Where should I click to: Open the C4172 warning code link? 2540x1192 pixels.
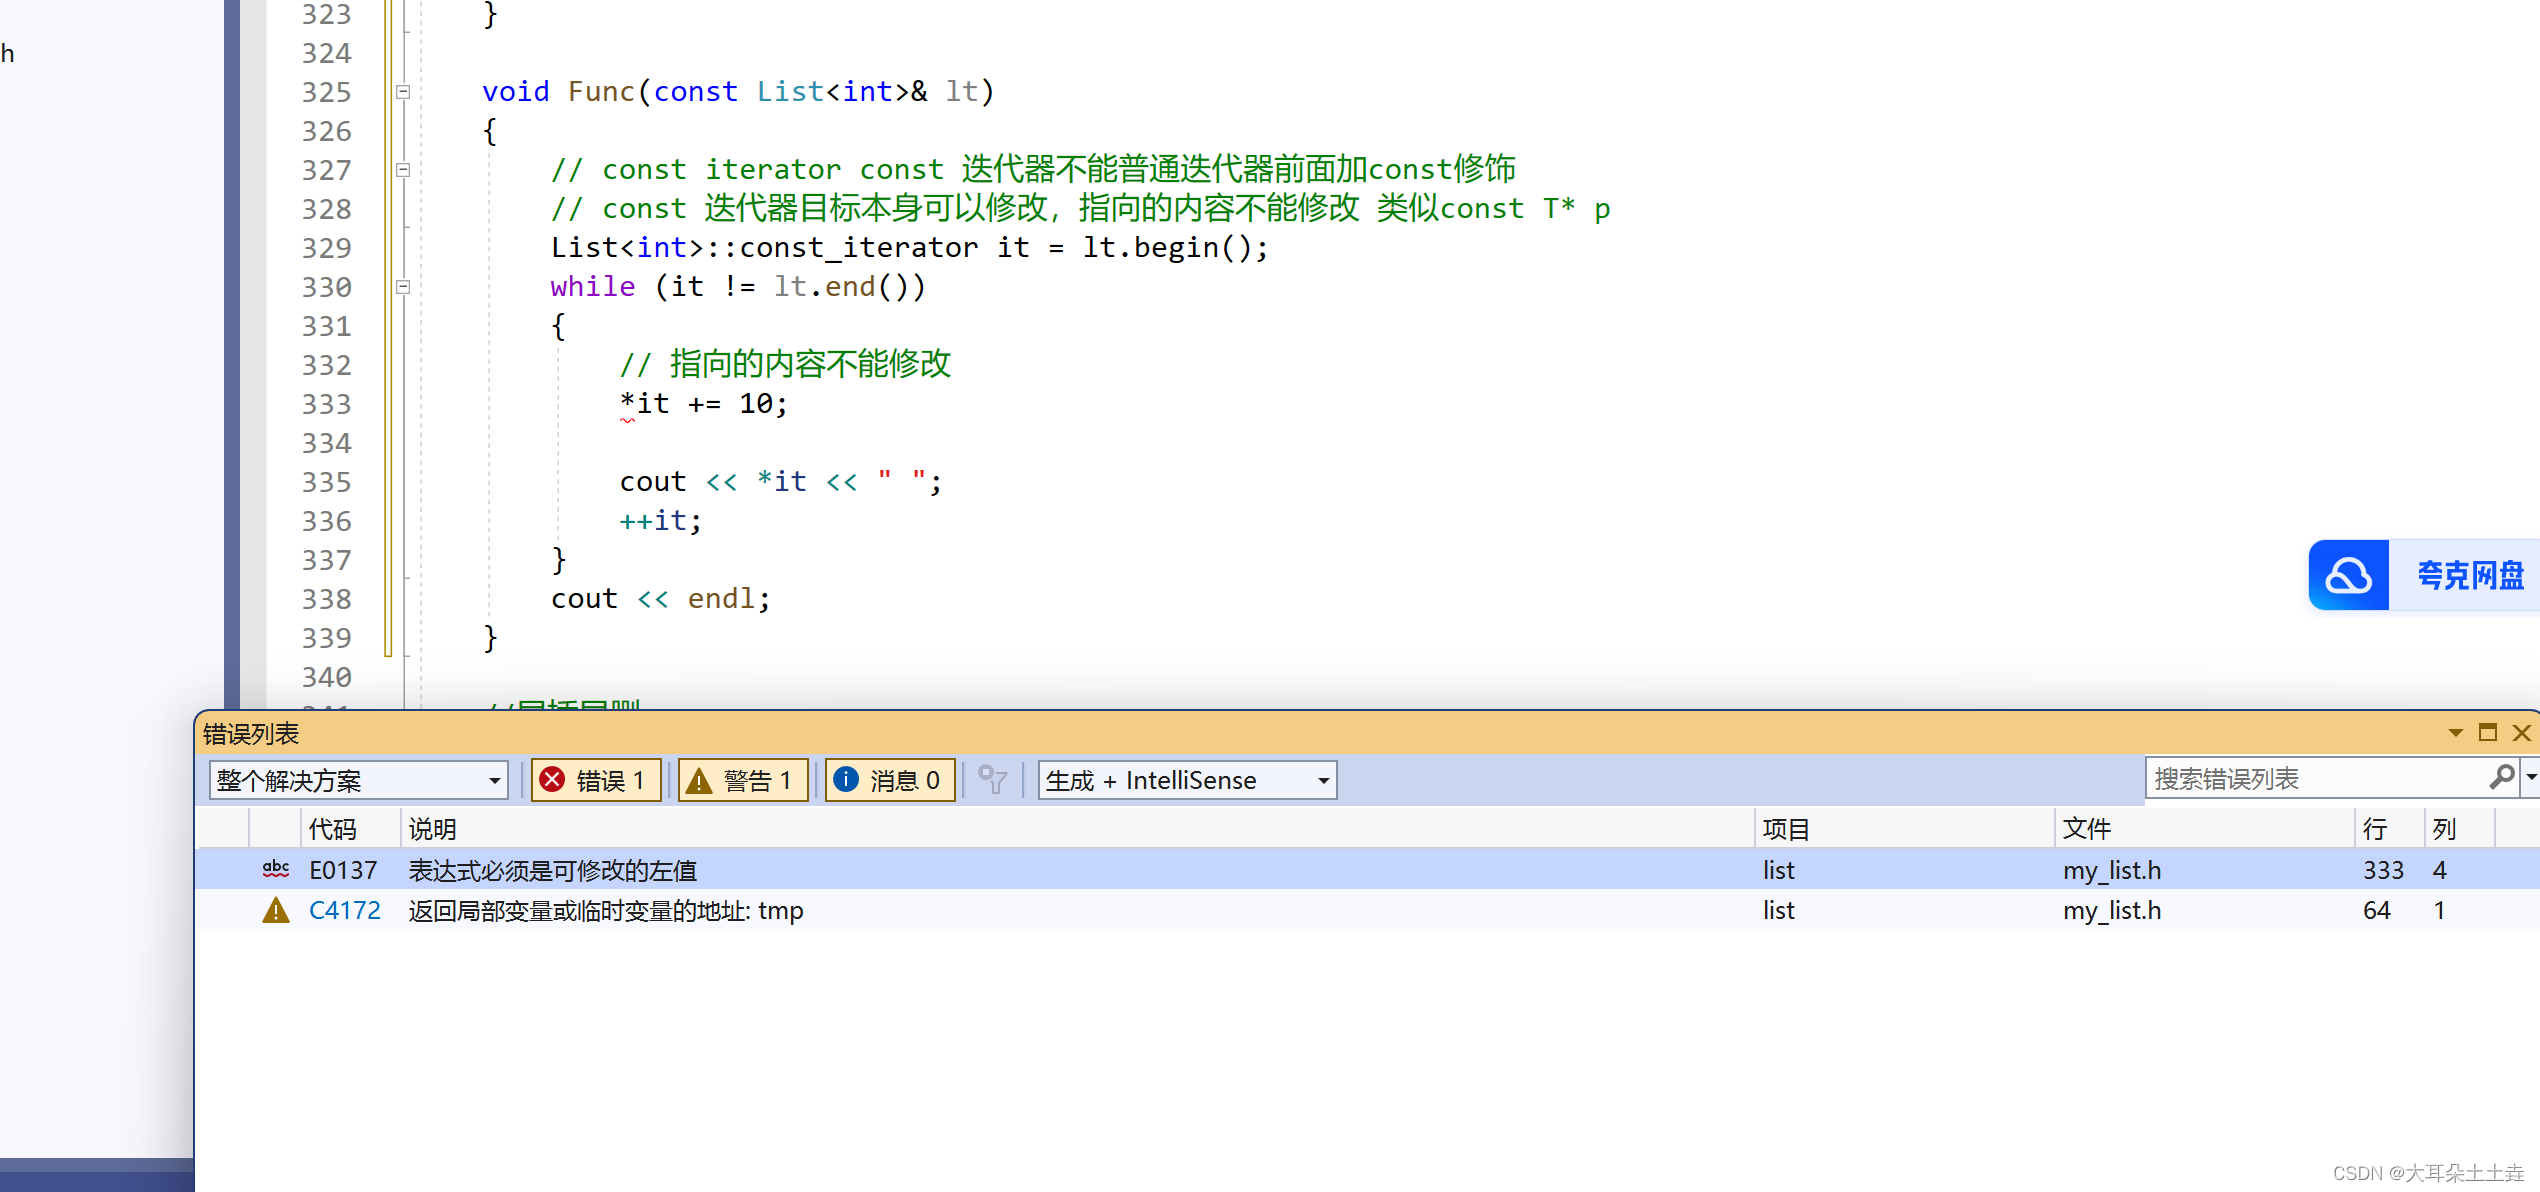[x=345, y=910]
